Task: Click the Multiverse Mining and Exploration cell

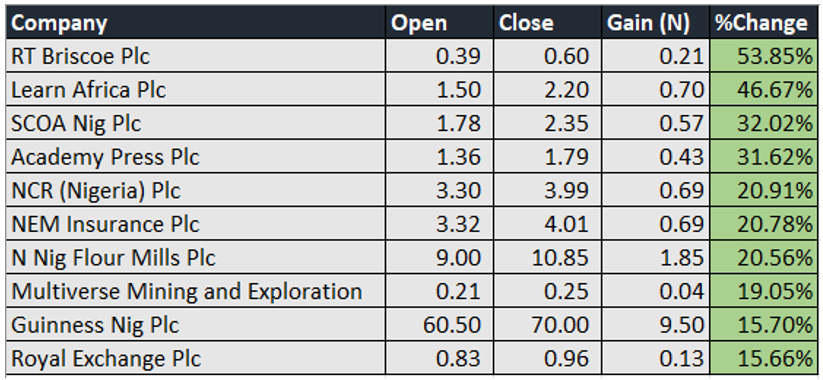Action: click(196, 291)
